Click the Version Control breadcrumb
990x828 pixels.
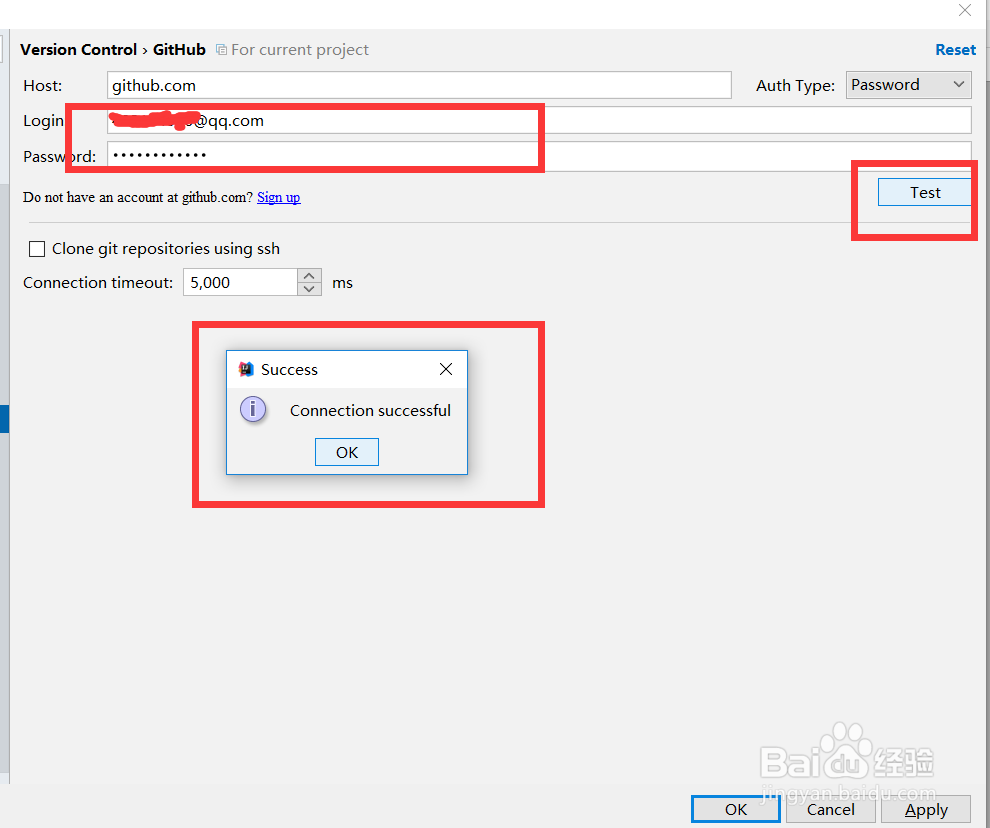pyautogui.click(x=78, y=50)
